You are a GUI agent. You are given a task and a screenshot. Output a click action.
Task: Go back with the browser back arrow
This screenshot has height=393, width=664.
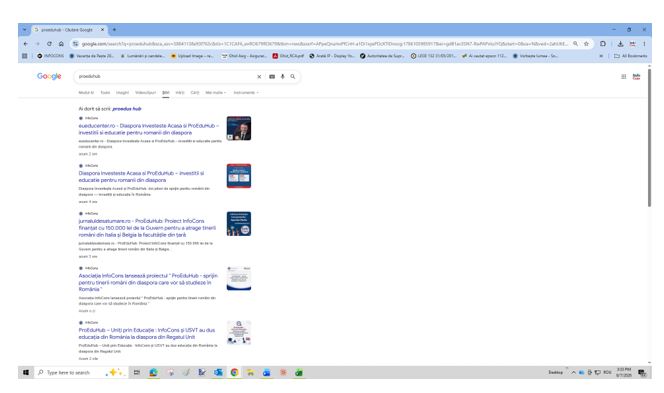coord(25,44)
